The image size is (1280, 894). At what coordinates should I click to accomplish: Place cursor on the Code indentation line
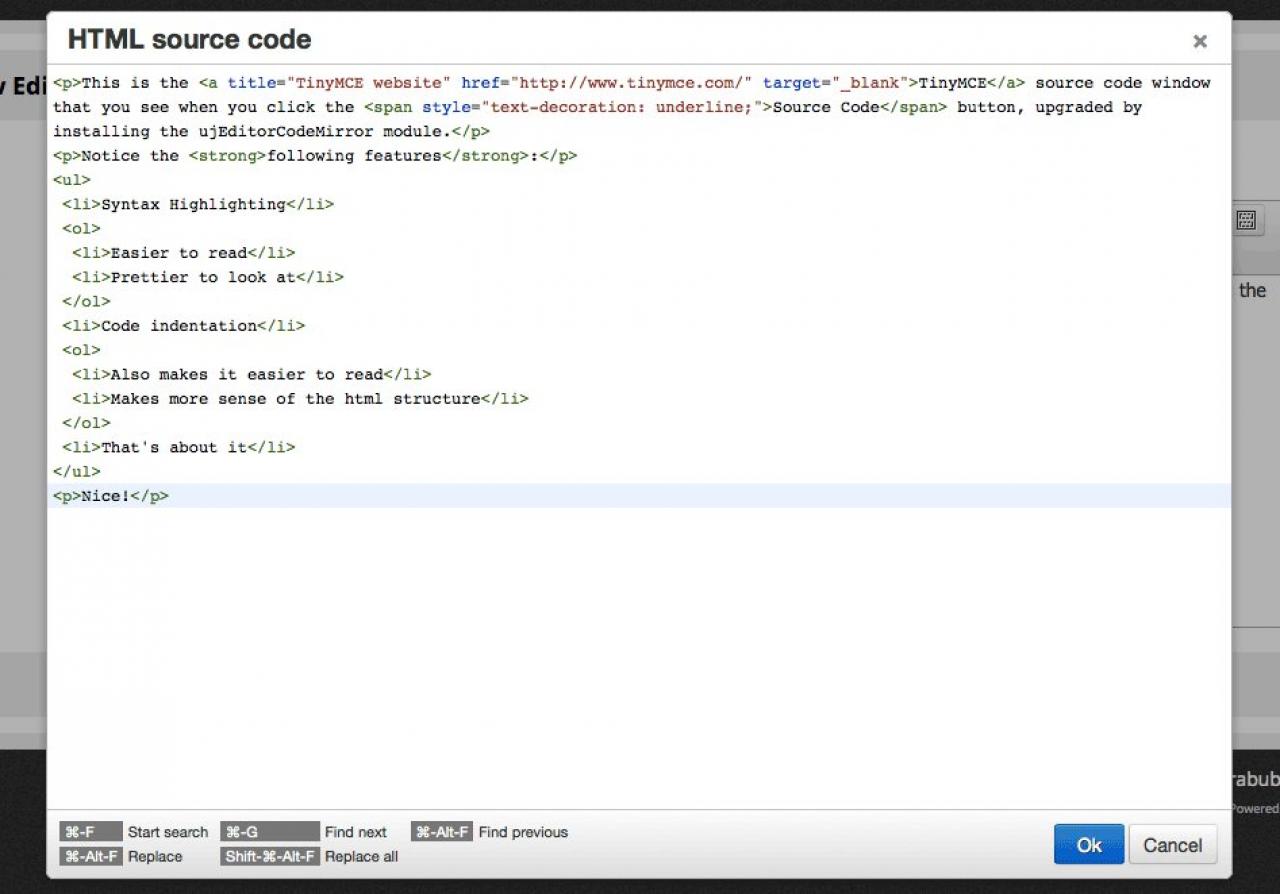click(182, 326)
